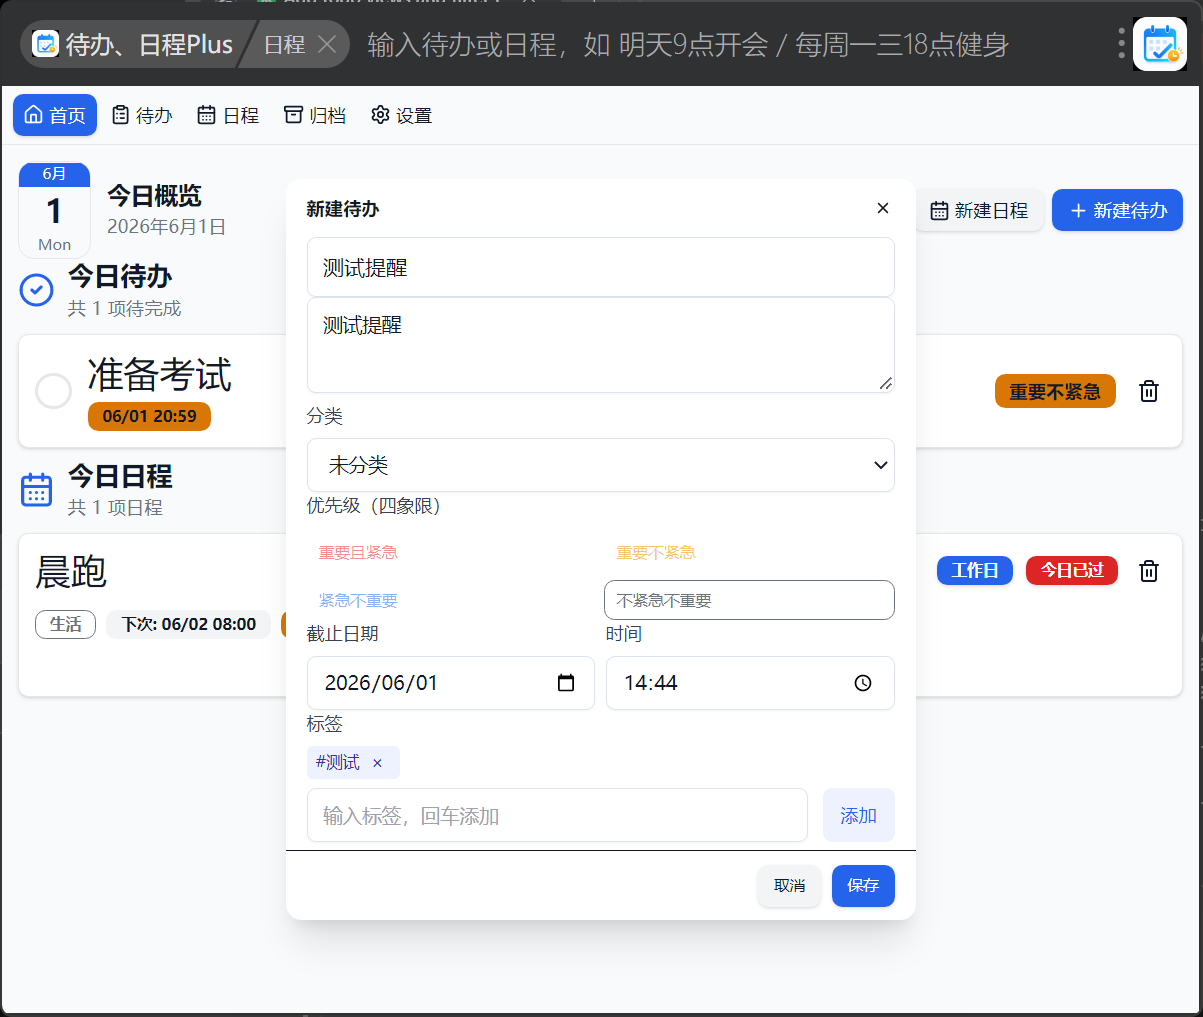Click the 下次: 06/02 08:00 label
This screenshot has height=1017, width=1203.
coord(188,624)
